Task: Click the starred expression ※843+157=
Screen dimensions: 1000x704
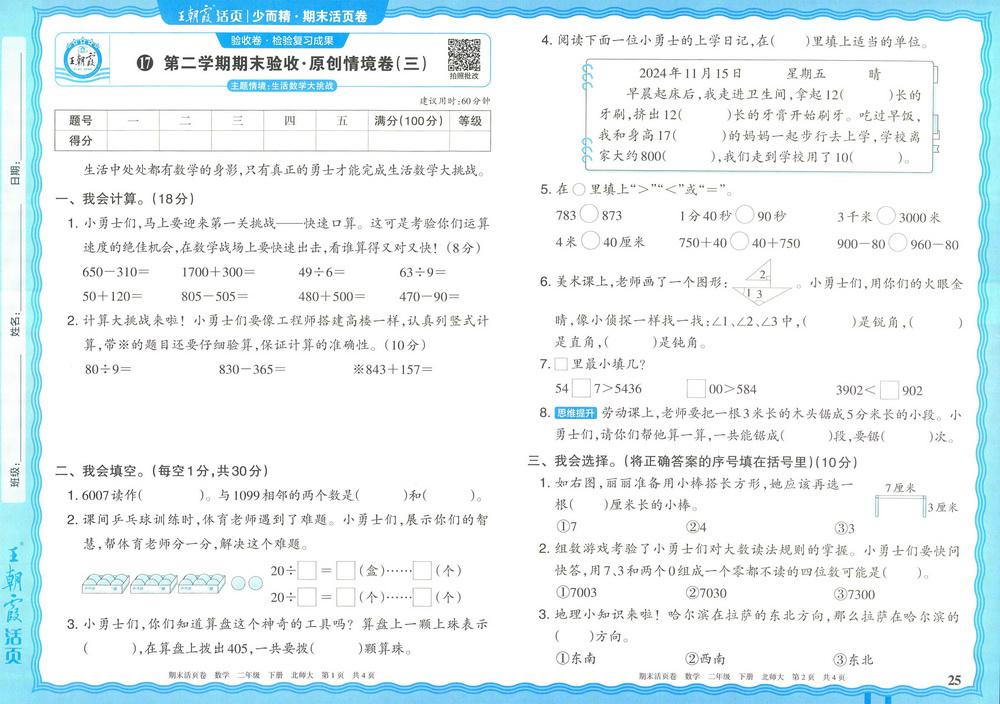Action: point(393,369)
